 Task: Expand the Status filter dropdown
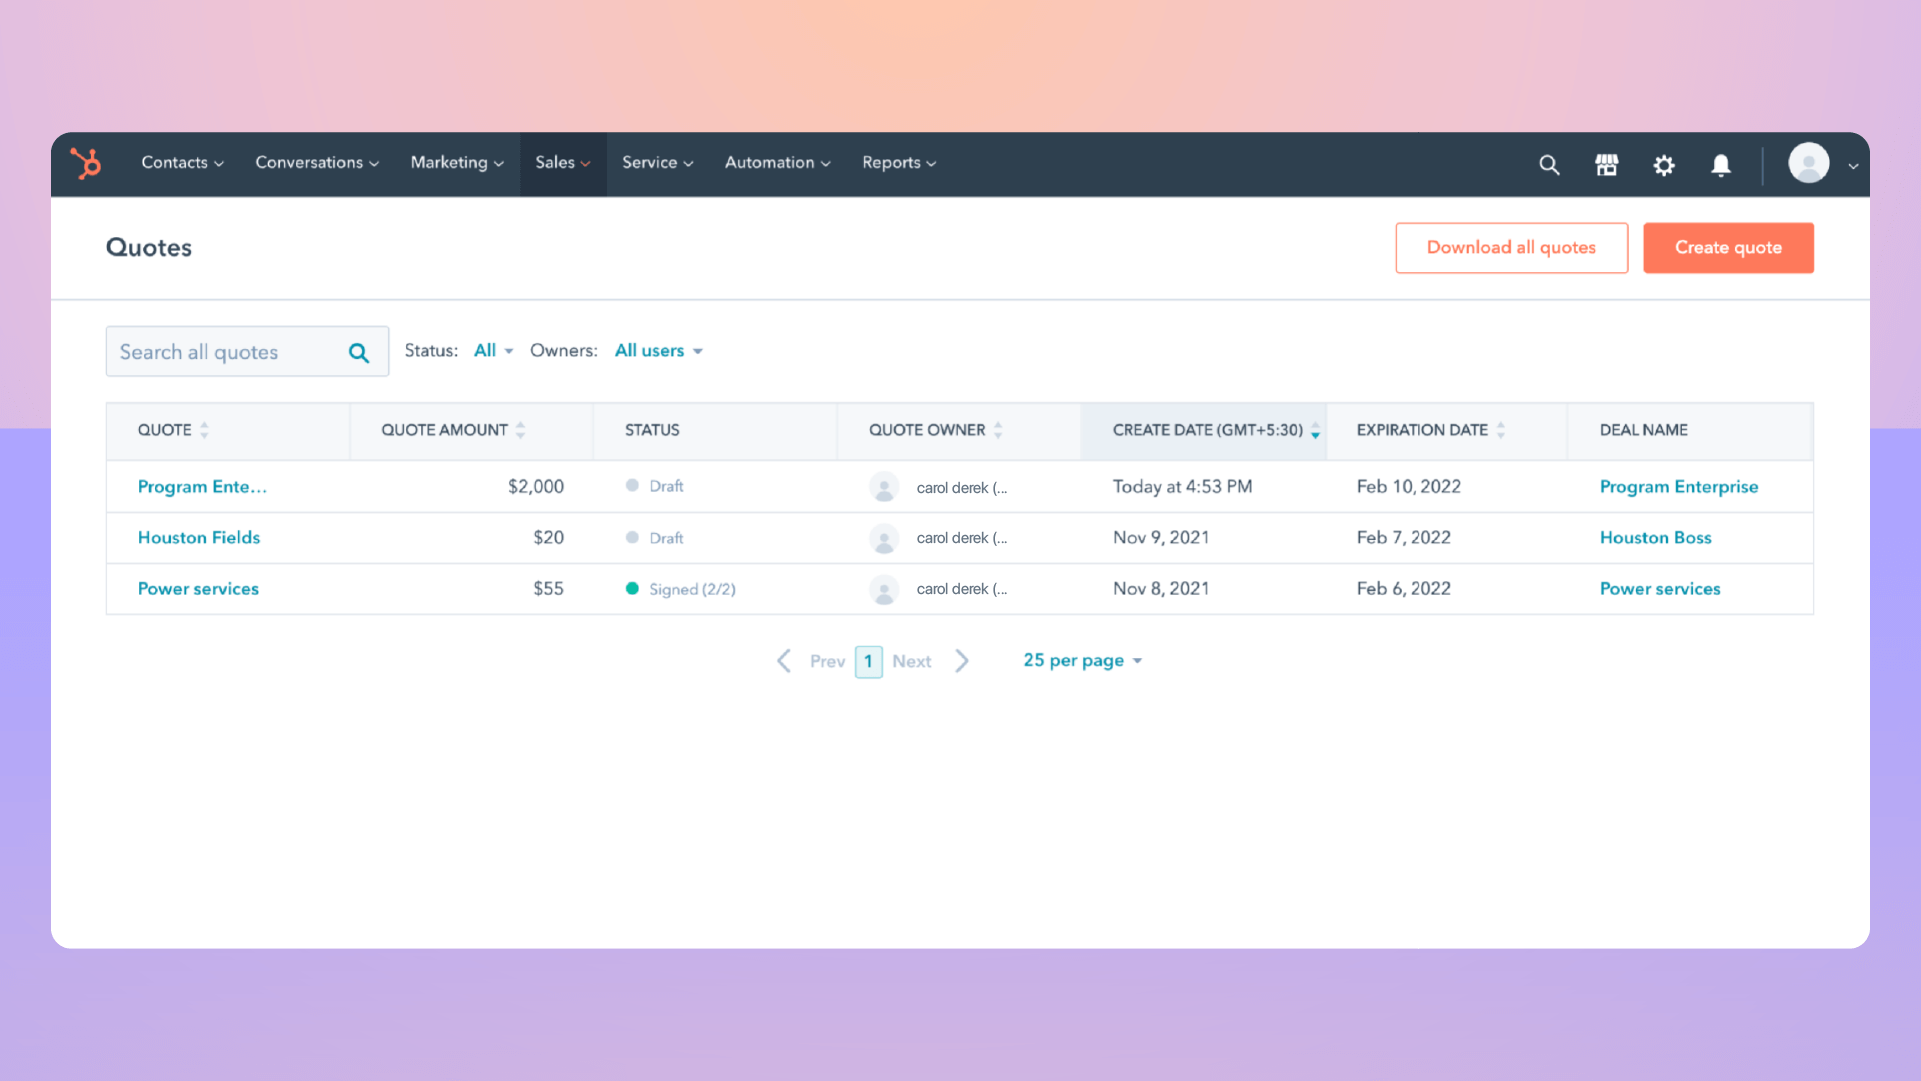coord(495,350)
